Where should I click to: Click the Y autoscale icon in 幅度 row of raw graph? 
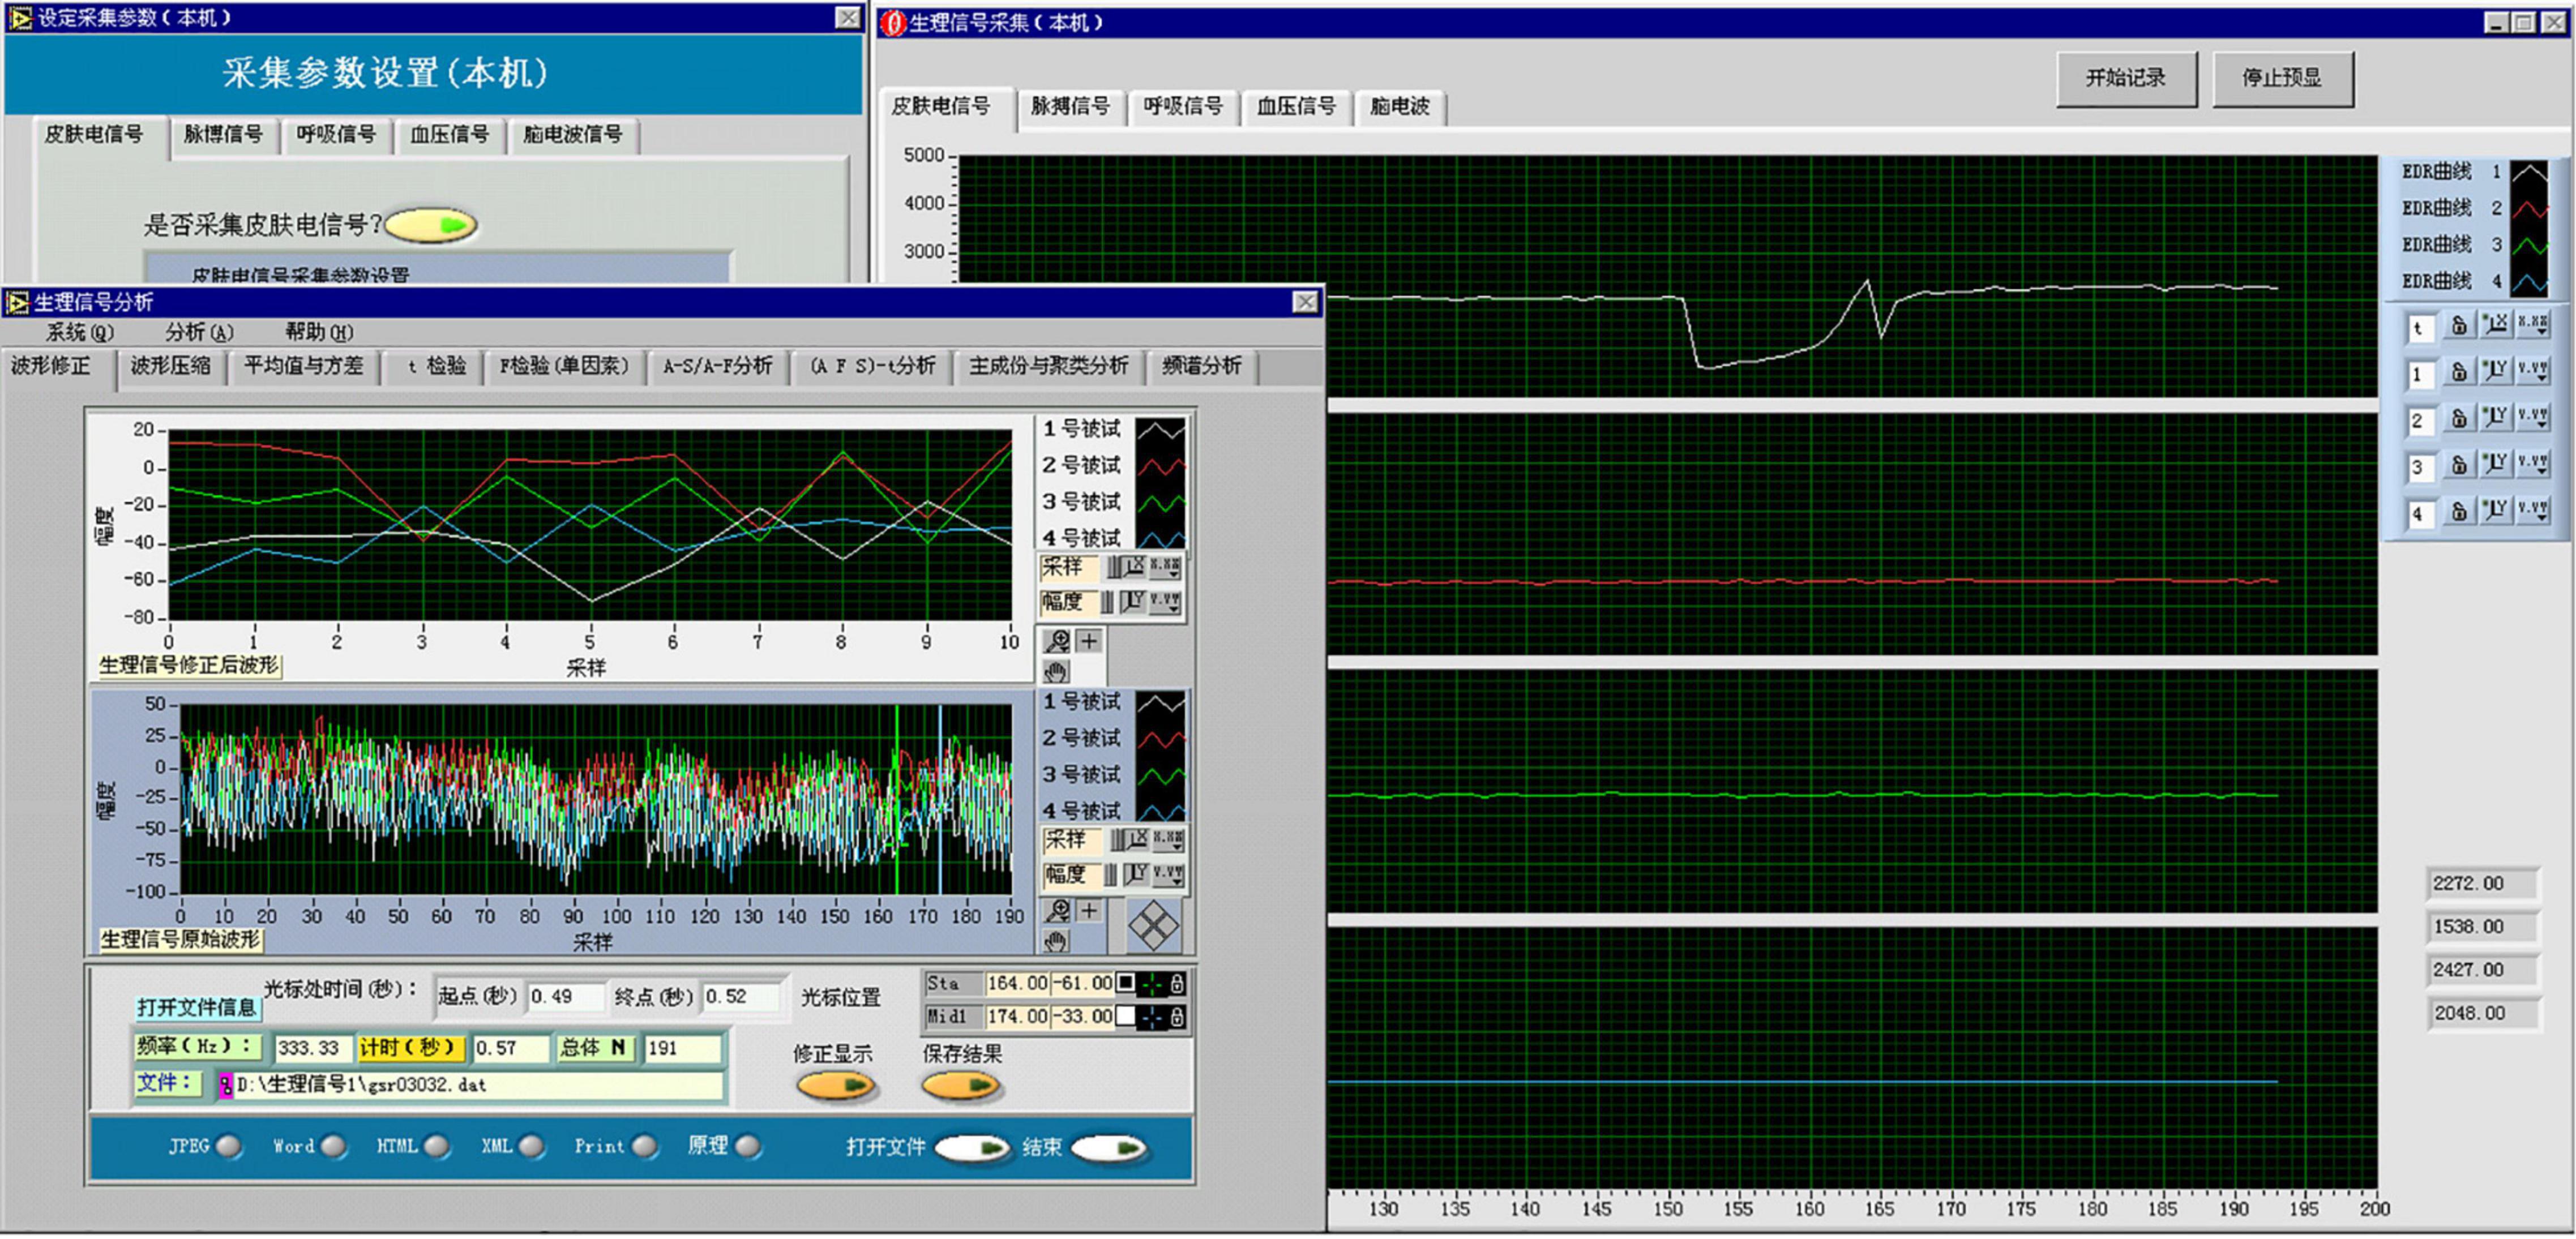(1136, 874)
